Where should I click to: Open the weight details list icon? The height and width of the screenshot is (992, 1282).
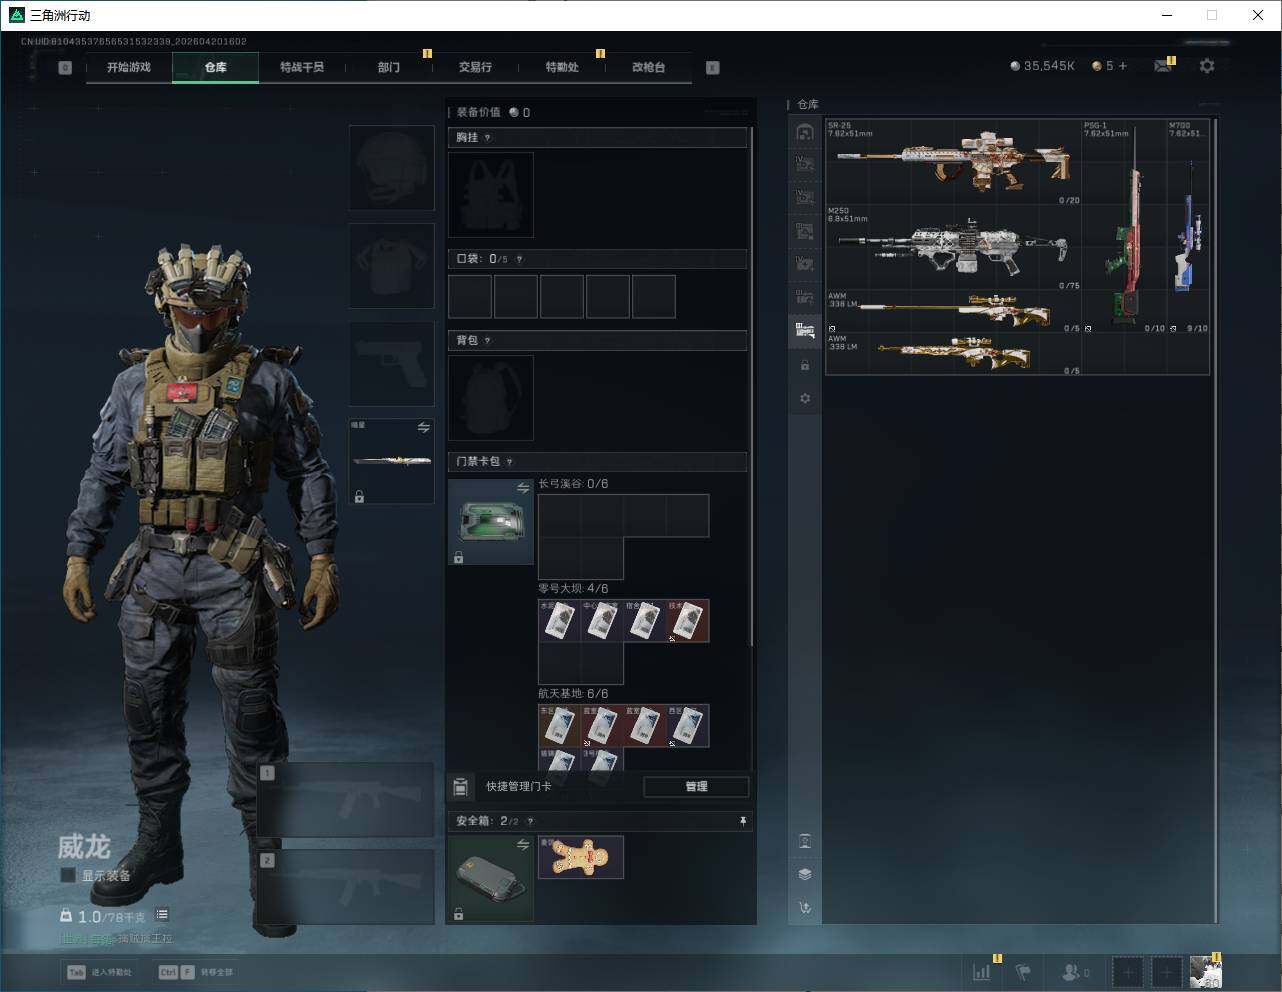[x=162, y=915]
